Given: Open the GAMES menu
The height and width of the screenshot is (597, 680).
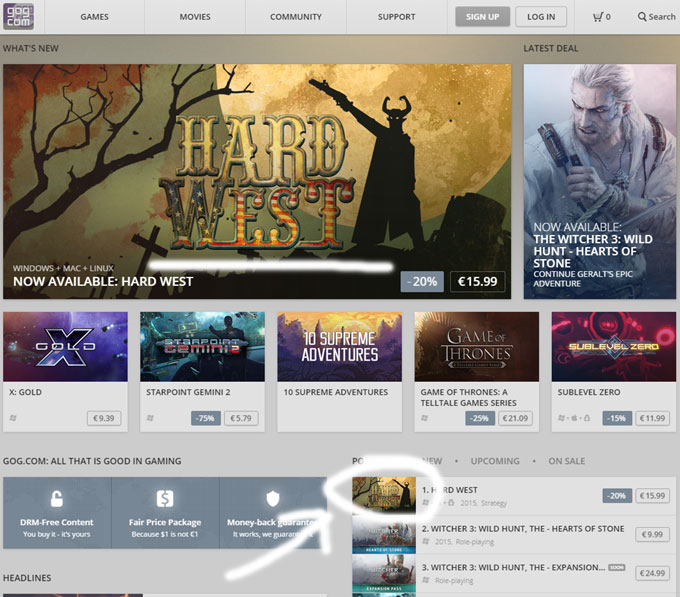Looking at the screenshot, I should point(94,17).
